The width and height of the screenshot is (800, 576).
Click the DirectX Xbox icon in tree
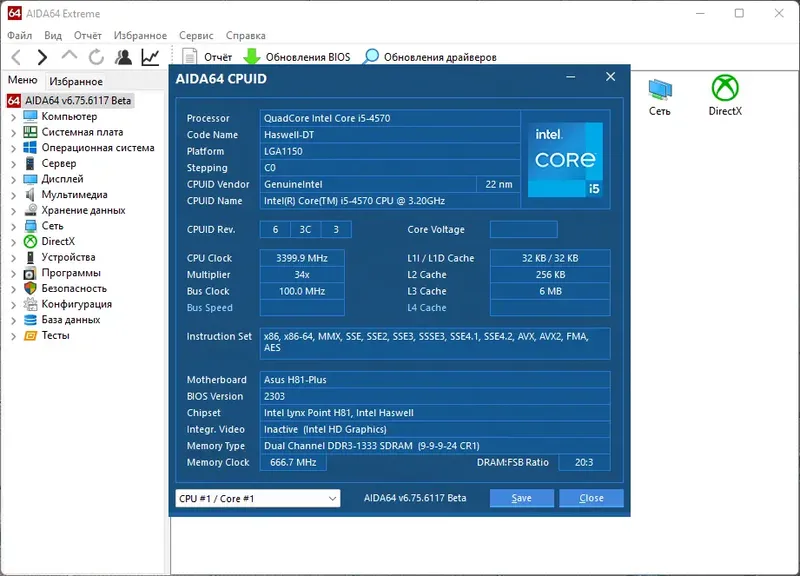click(30, 241)
